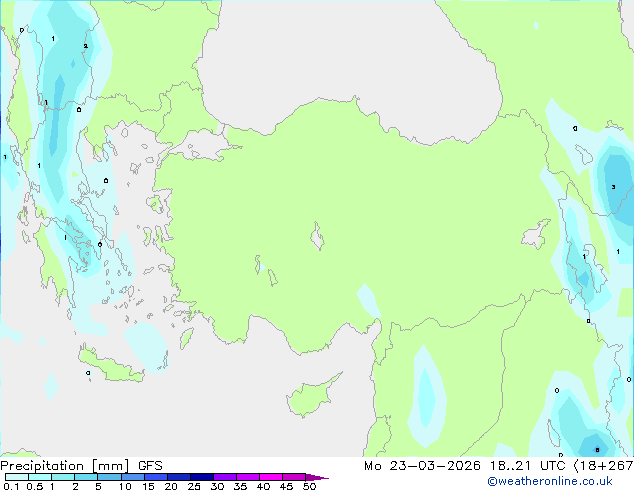Click Lake Van in eastern Turkey
This screenshot has height=490, width=634.
click(536, 234)
